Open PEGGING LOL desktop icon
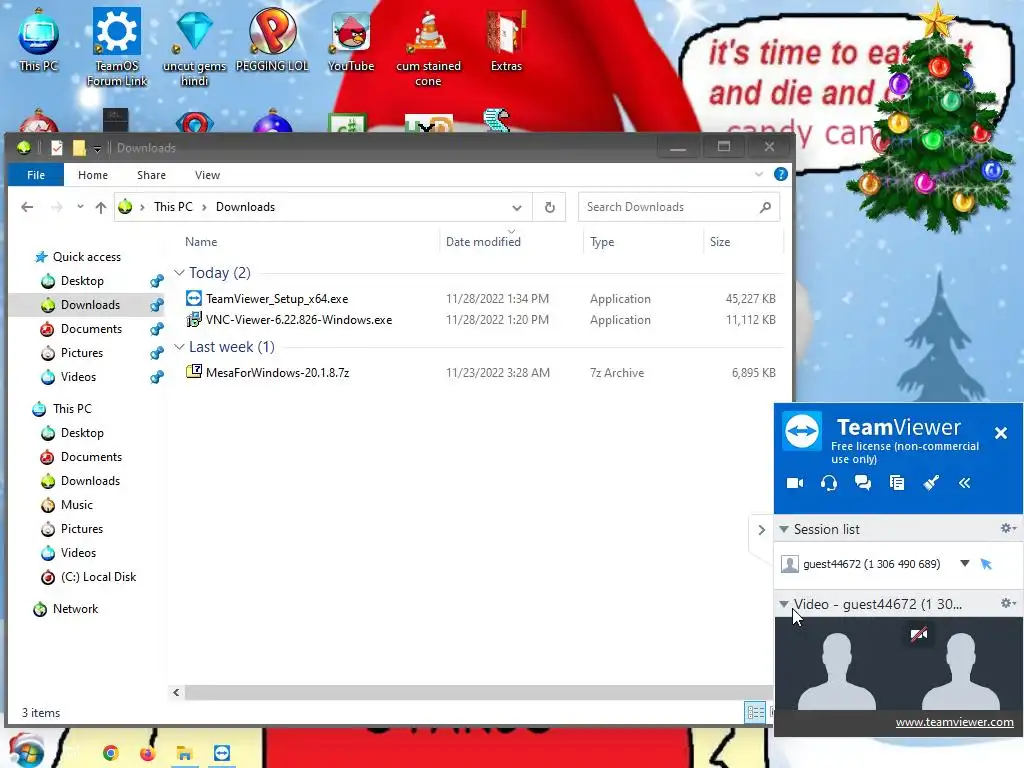This screenshot has width=1024, height=768. (272, 39)
